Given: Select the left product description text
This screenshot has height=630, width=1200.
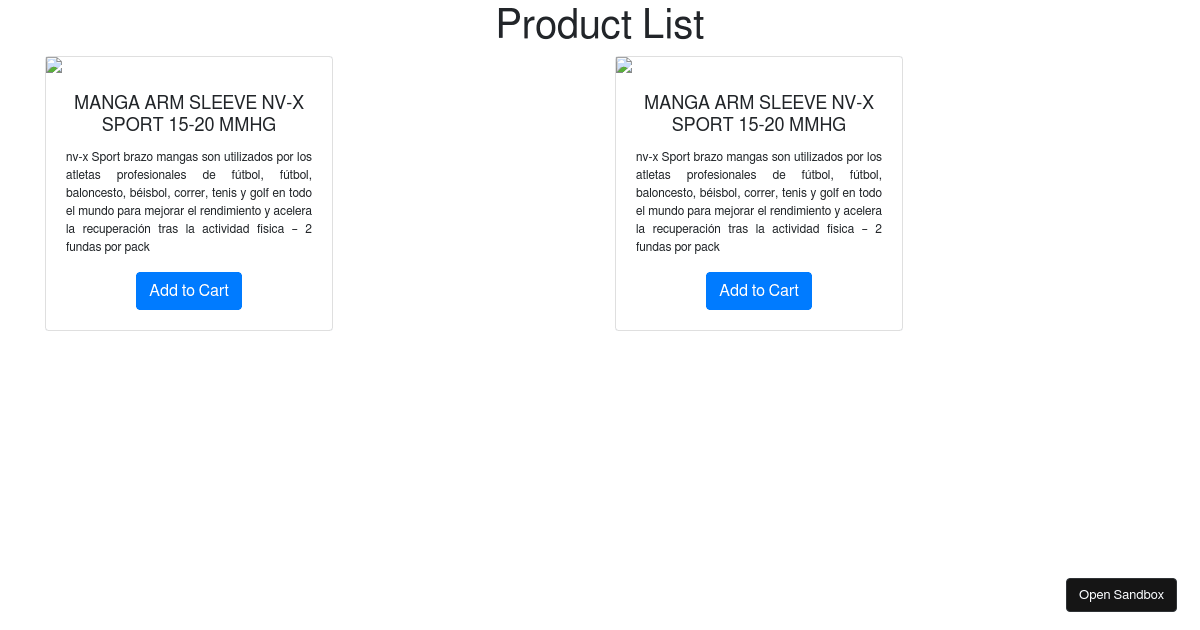Looking at the screenshot, I should [x=189, y=200].
